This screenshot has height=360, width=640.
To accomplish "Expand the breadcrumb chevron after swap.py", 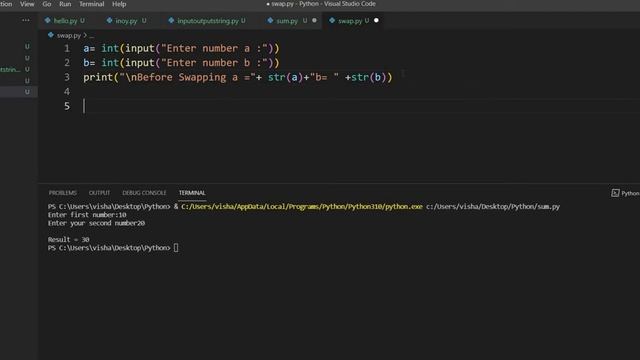I will 85,36.
